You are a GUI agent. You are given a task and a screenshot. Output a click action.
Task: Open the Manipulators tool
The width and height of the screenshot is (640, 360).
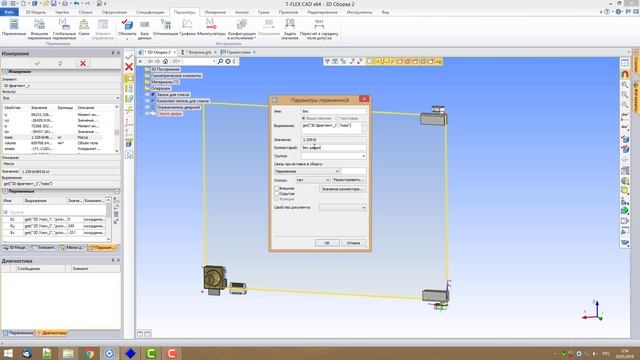tap(211, 28)
